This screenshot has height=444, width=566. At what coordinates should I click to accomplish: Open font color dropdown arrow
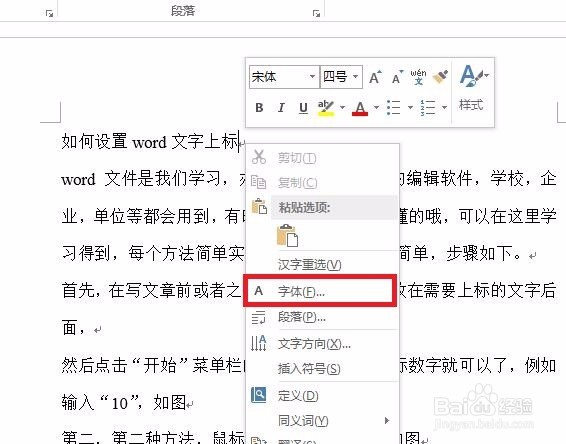click(376, 107)
